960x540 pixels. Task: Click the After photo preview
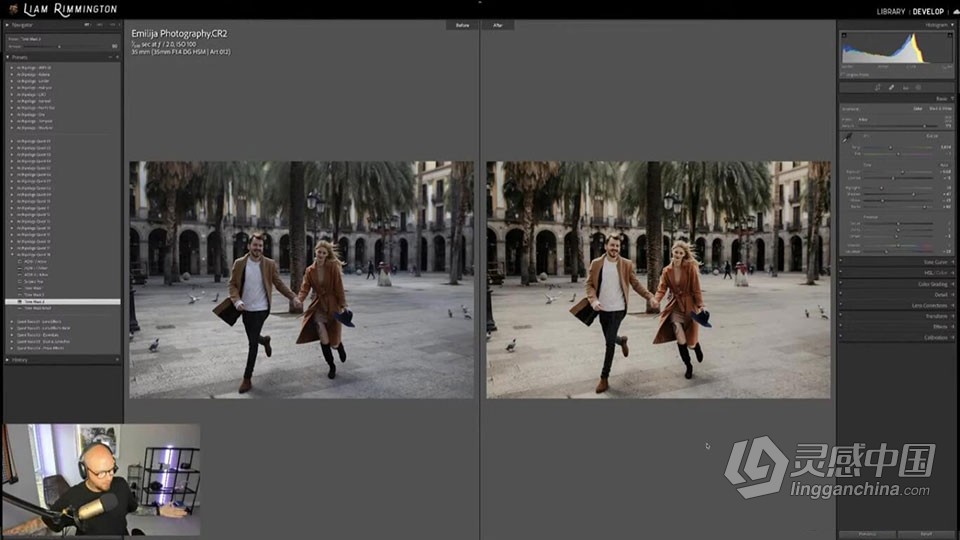[658, 280]
